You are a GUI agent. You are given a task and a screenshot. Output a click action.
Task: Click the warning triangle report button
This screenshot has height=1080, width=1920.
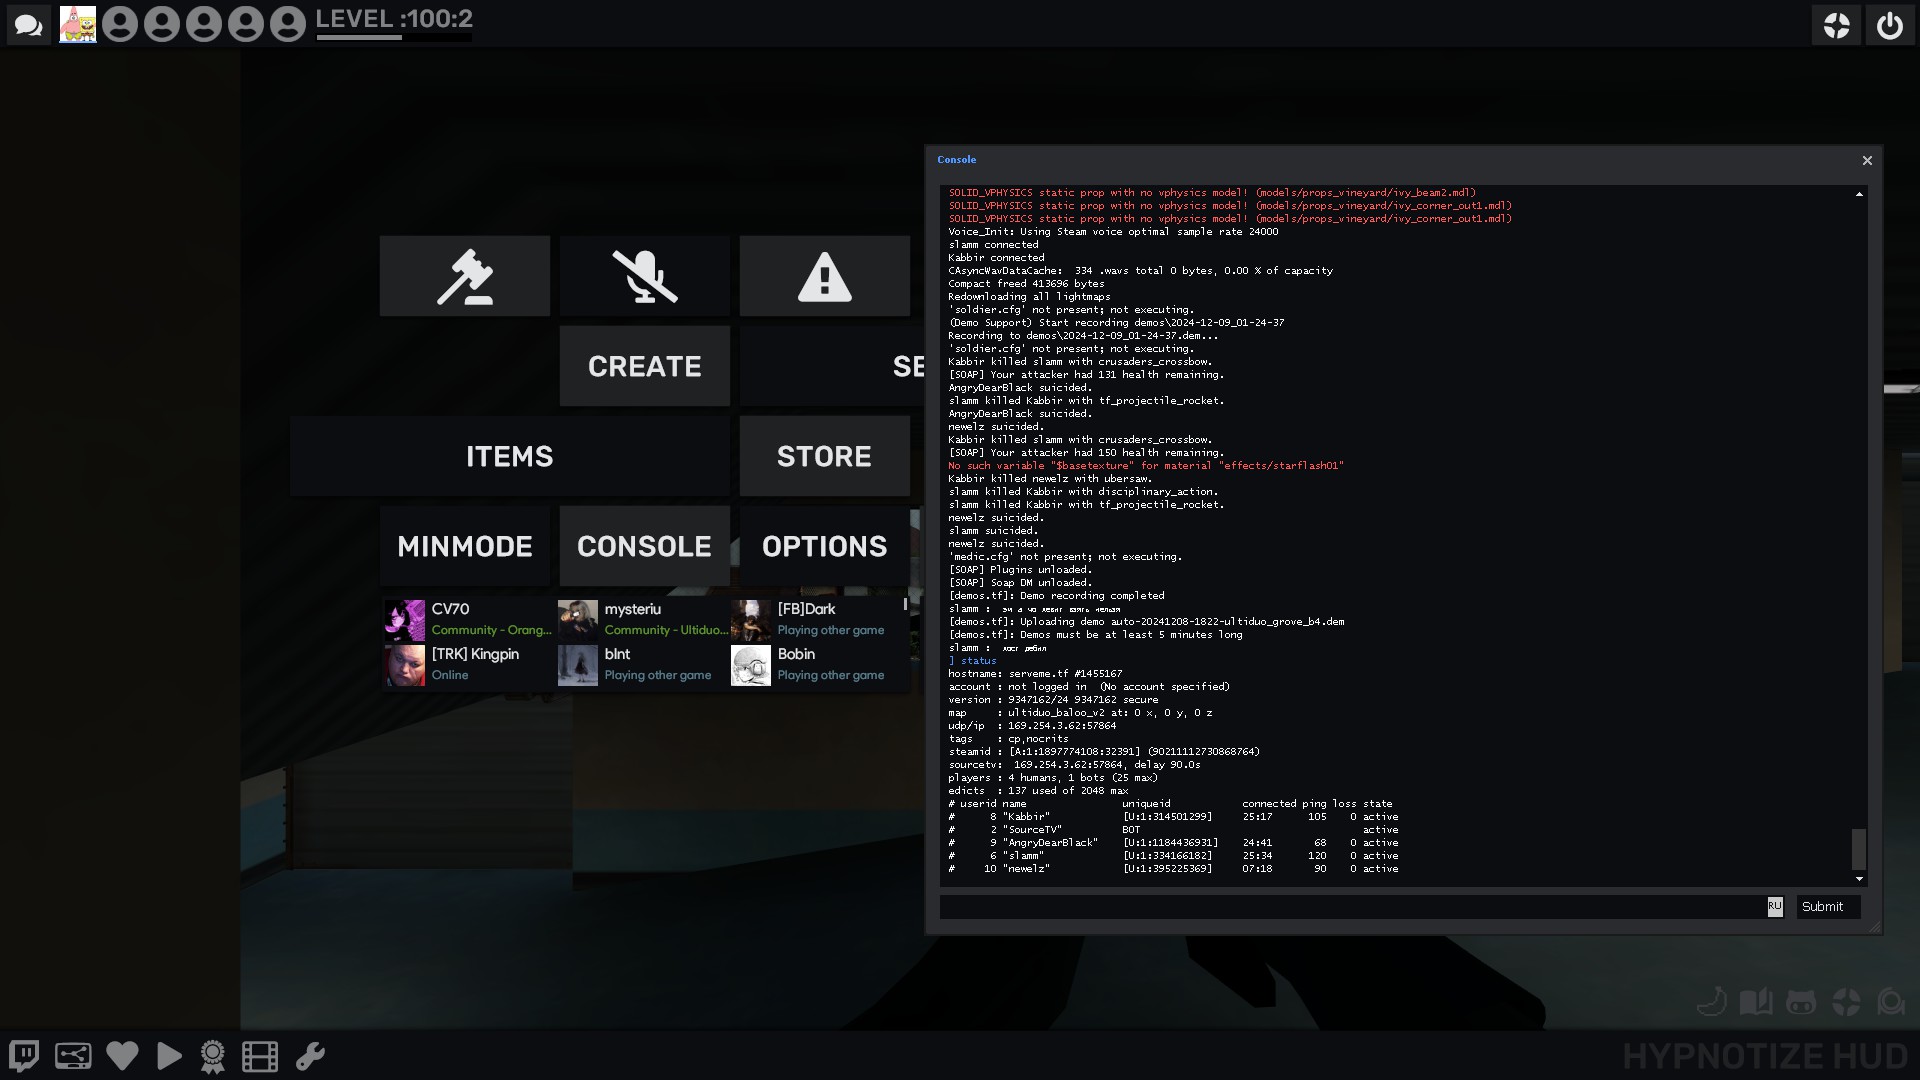click(824, 276)
